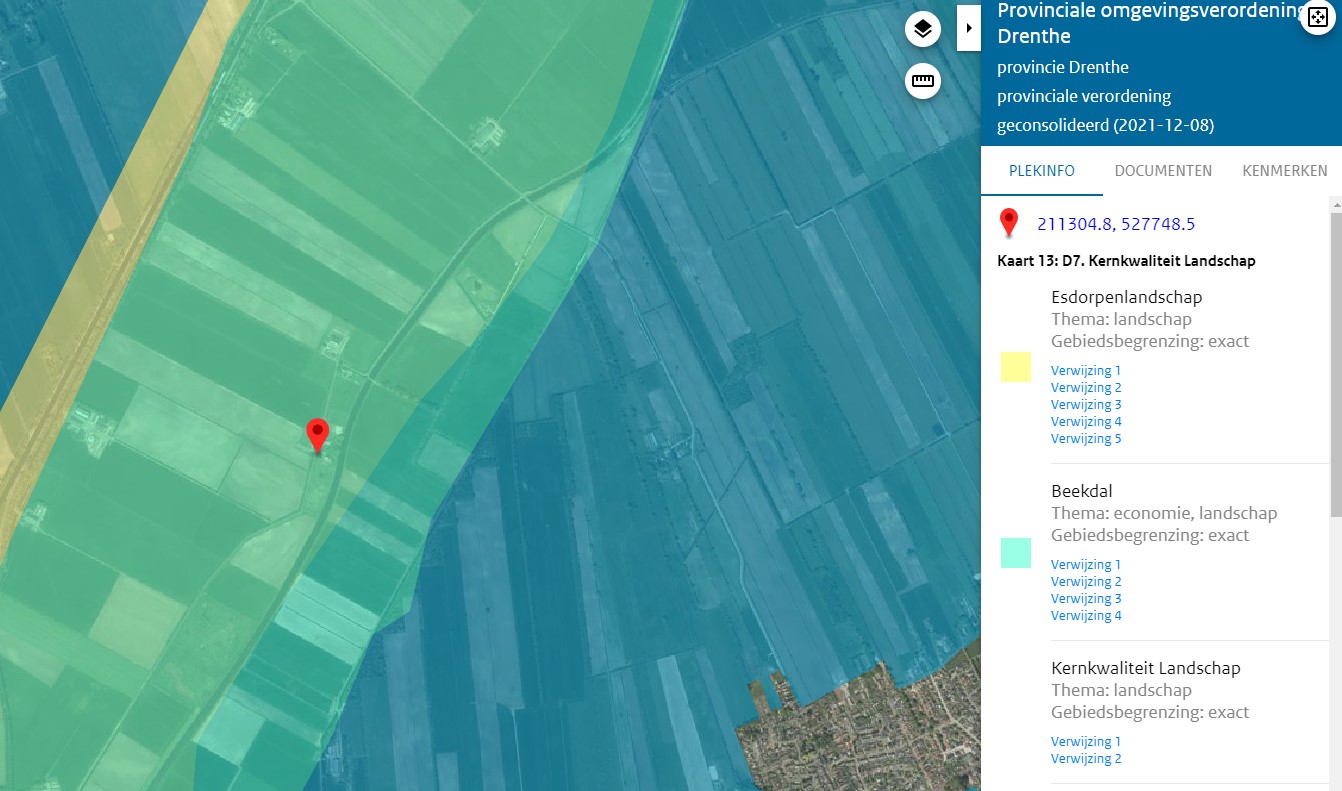This screenshot has width=1342, height=791.
Task: Click the fullscreen icon in top corner
Action: pos(1318,18)
